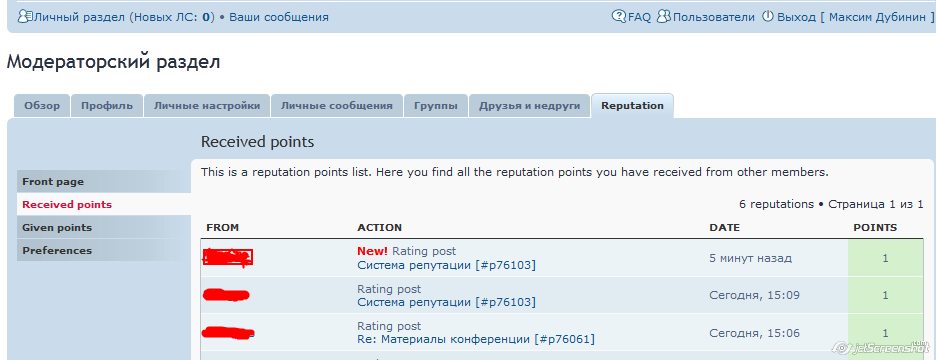
Task: Select Given points in the sidebar
Action: click(104, 227)
